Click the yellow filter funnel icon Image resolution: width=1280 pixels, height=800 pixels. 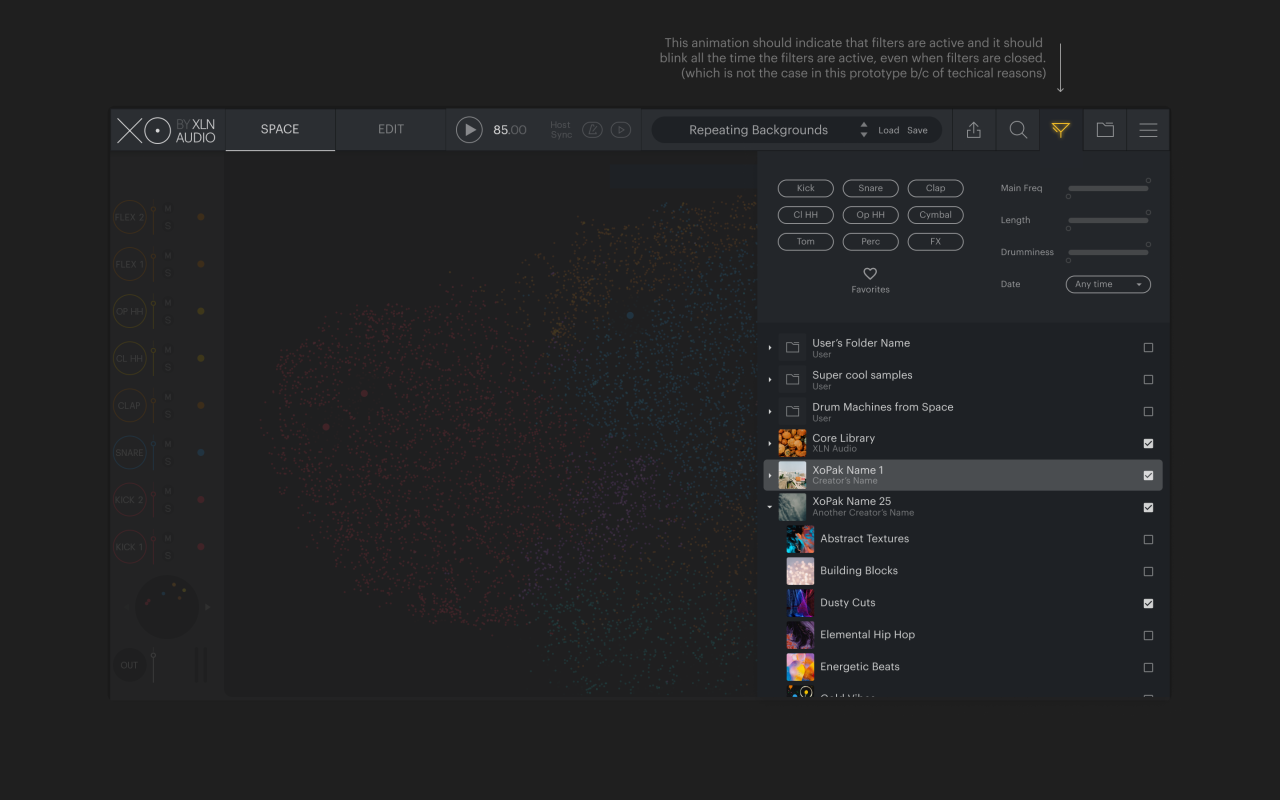(x=1060, y=130)
